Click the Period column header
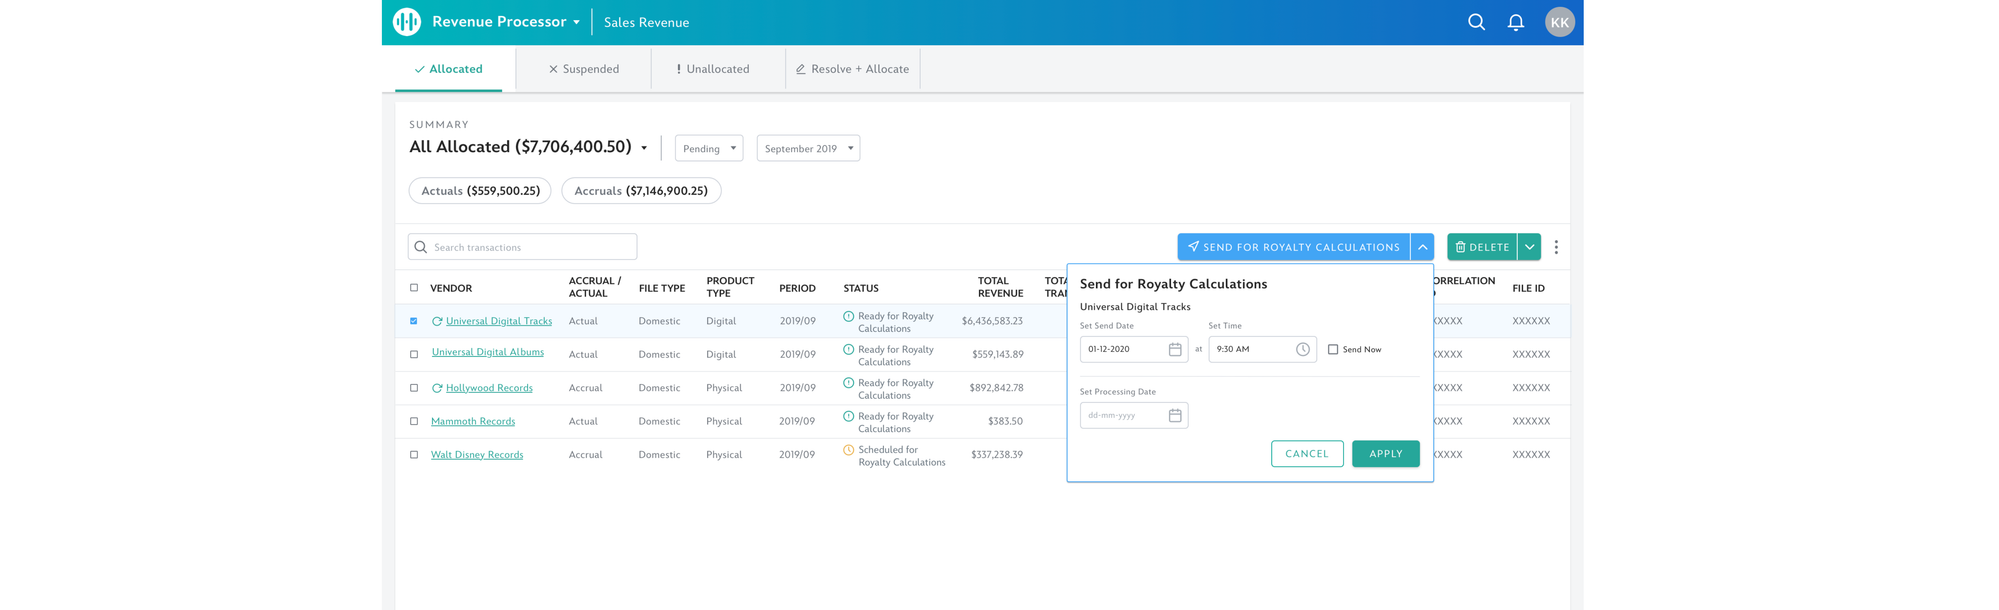1999x610 pixels. (797, 288)
